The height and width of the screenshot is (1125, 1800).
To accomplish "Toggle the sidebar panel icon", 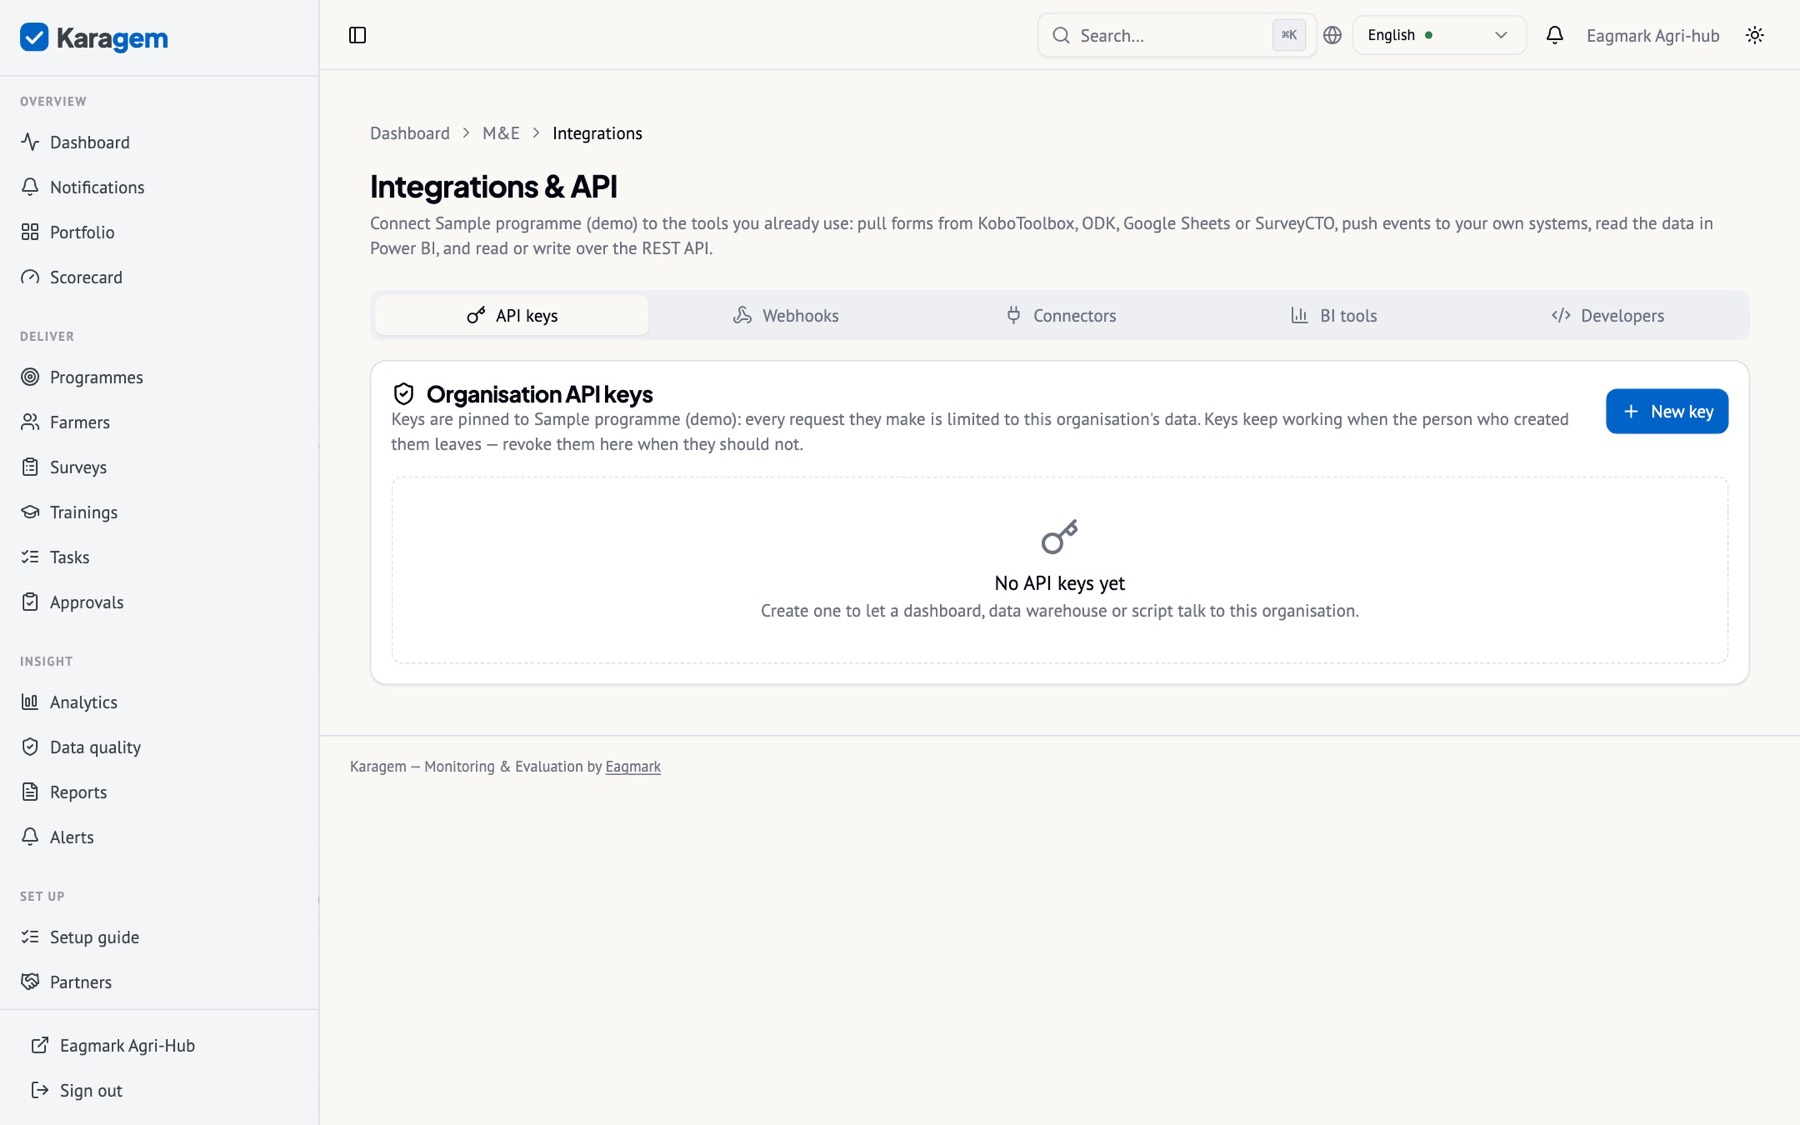I will (357, 35).
